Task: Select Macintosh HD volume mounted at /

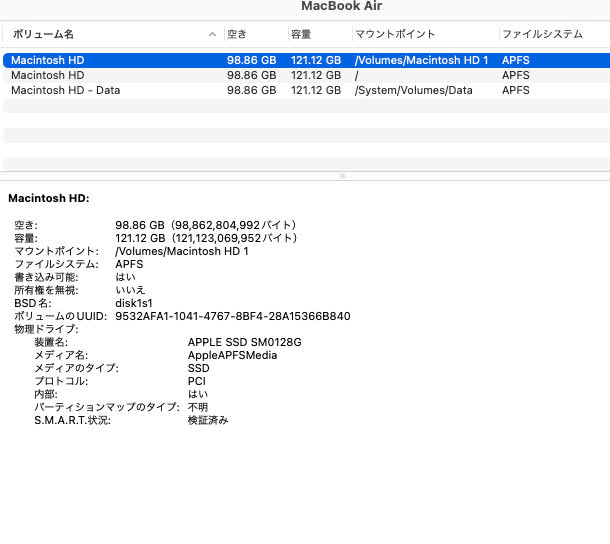Action: coord(48,75)
